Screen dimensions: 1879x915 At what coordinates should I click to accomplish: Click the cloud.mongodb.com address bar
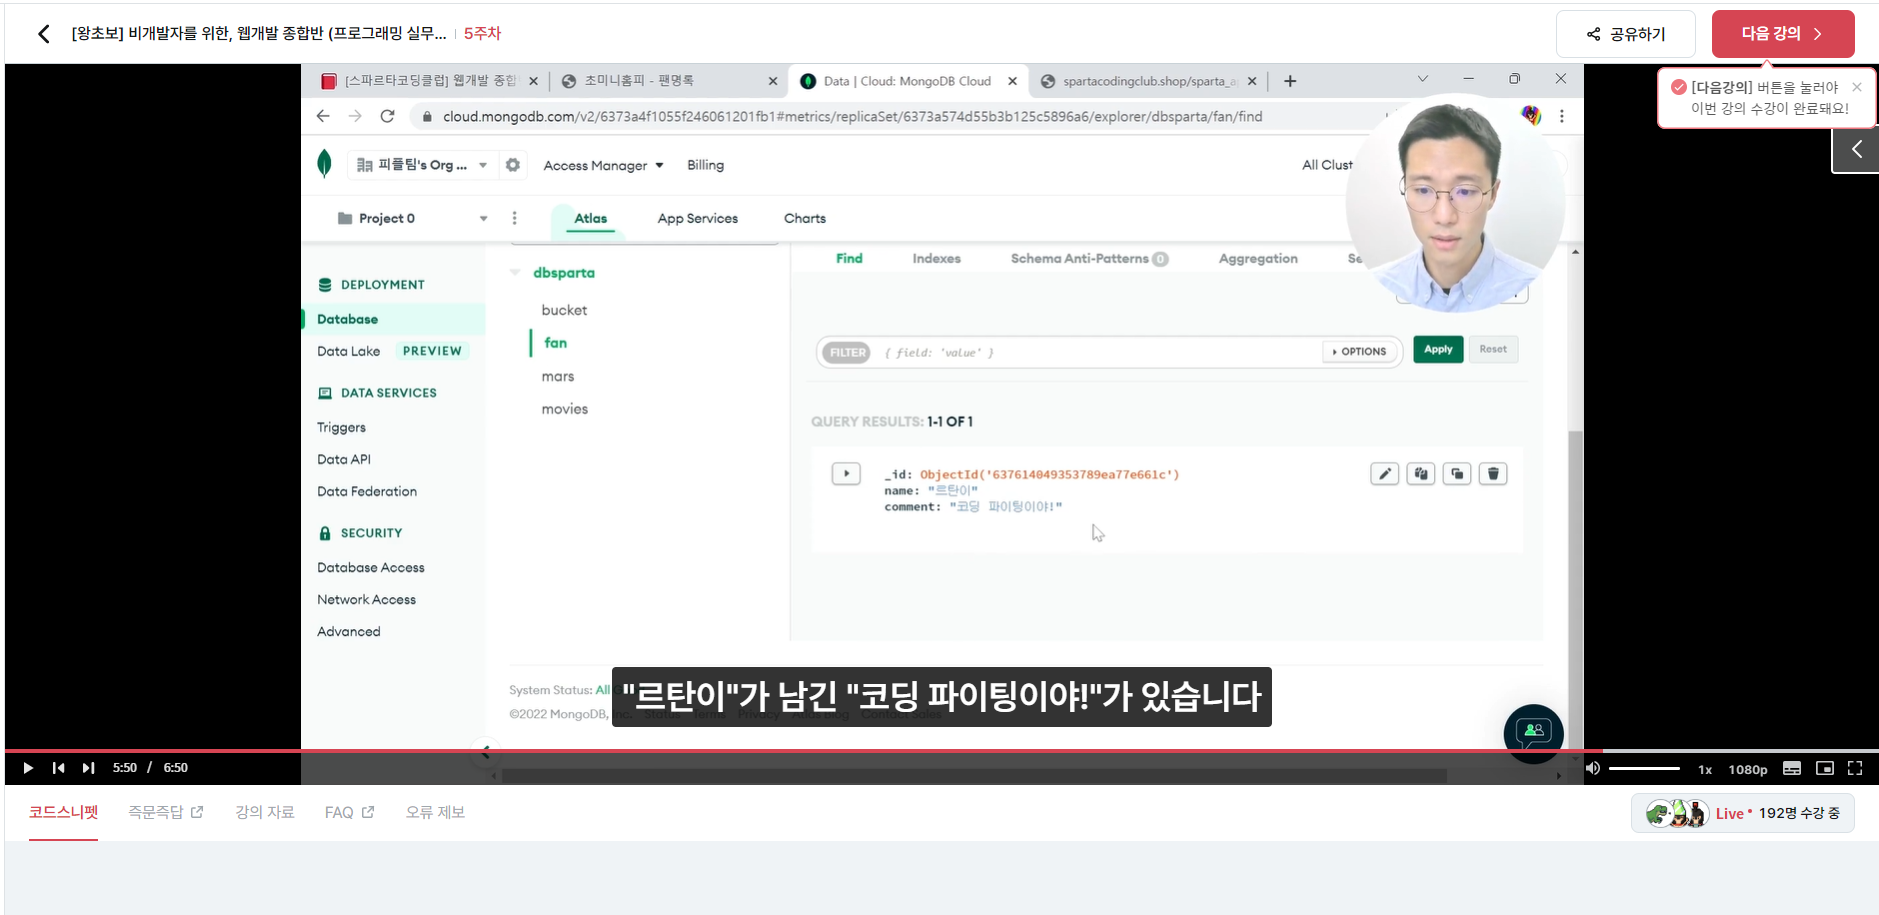pyautogui.click(x=853, y=116)
